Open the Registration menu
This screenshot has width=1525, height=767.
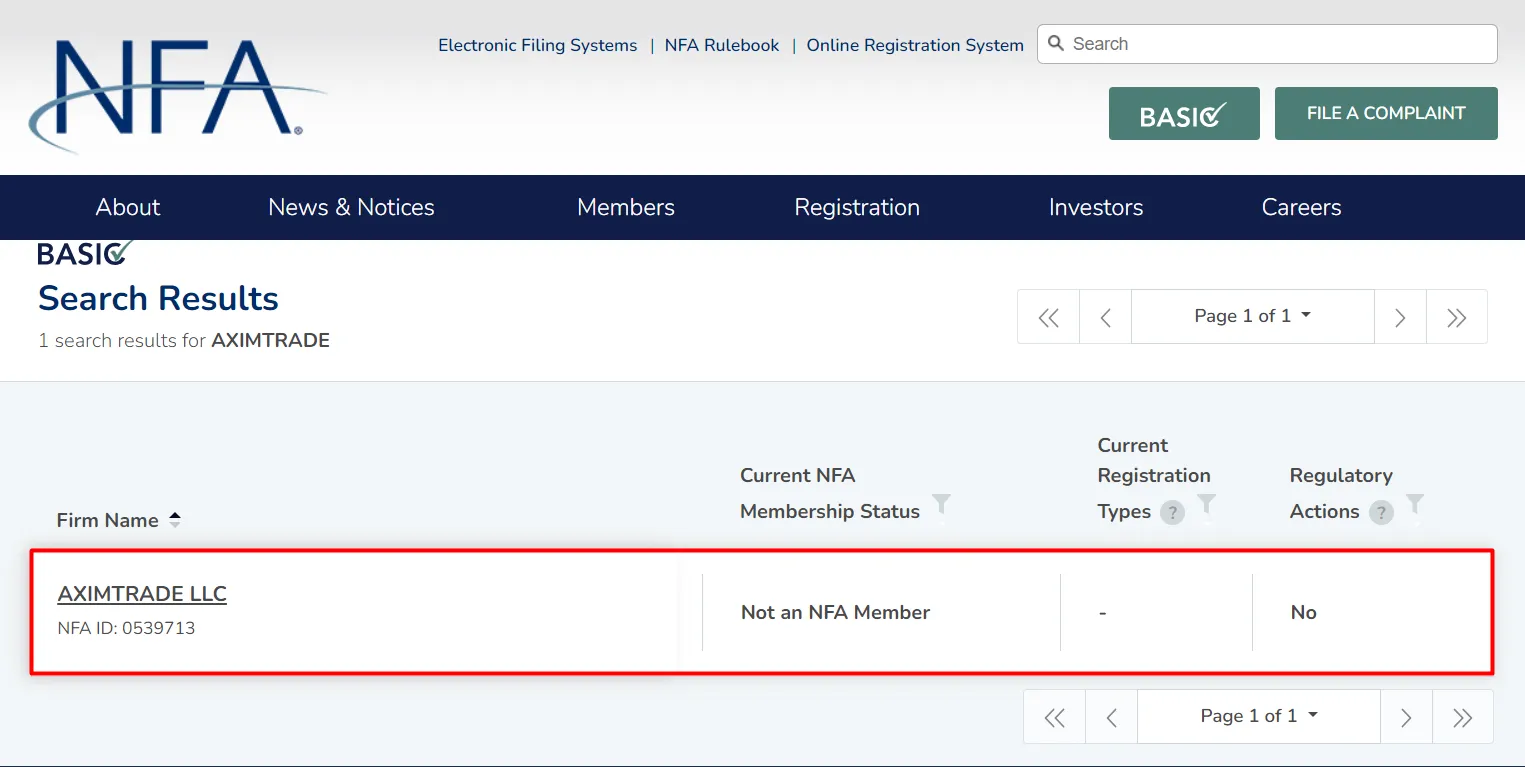point(857,207)
